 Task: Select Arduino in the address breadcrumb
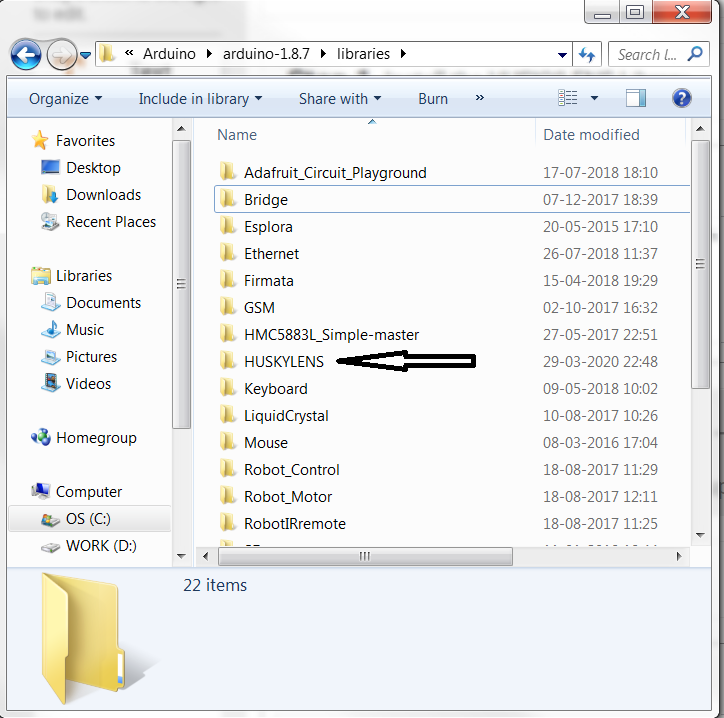tap(169, 54)
